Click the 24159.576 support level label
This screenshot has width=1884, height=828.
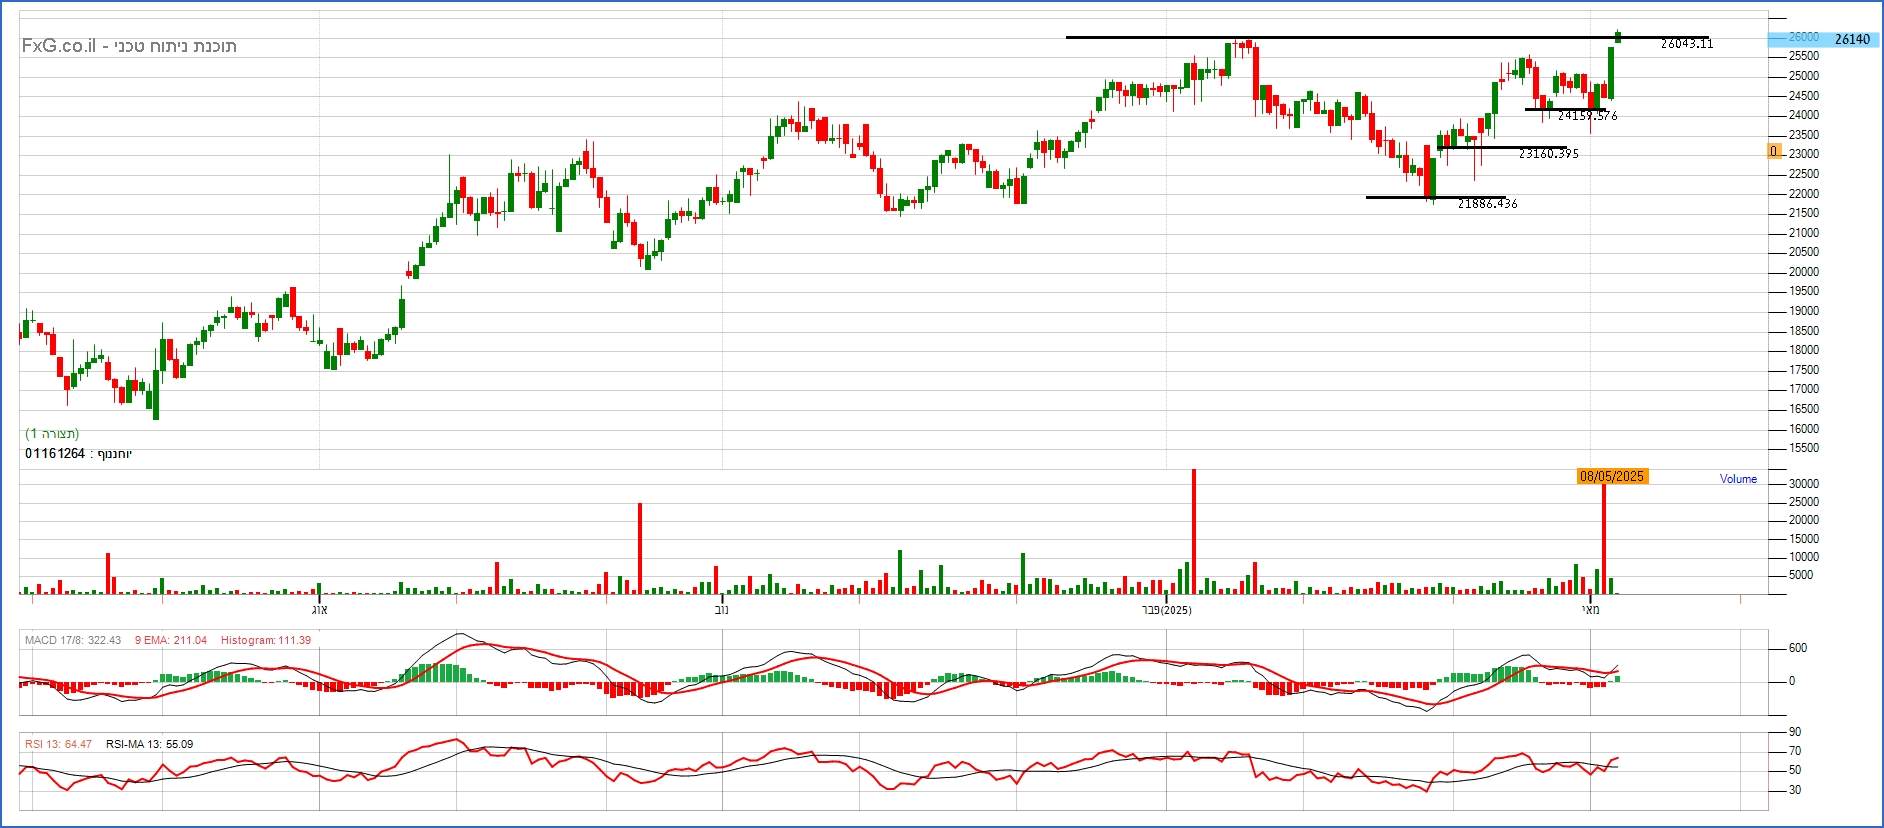[x=1587, y=116]
